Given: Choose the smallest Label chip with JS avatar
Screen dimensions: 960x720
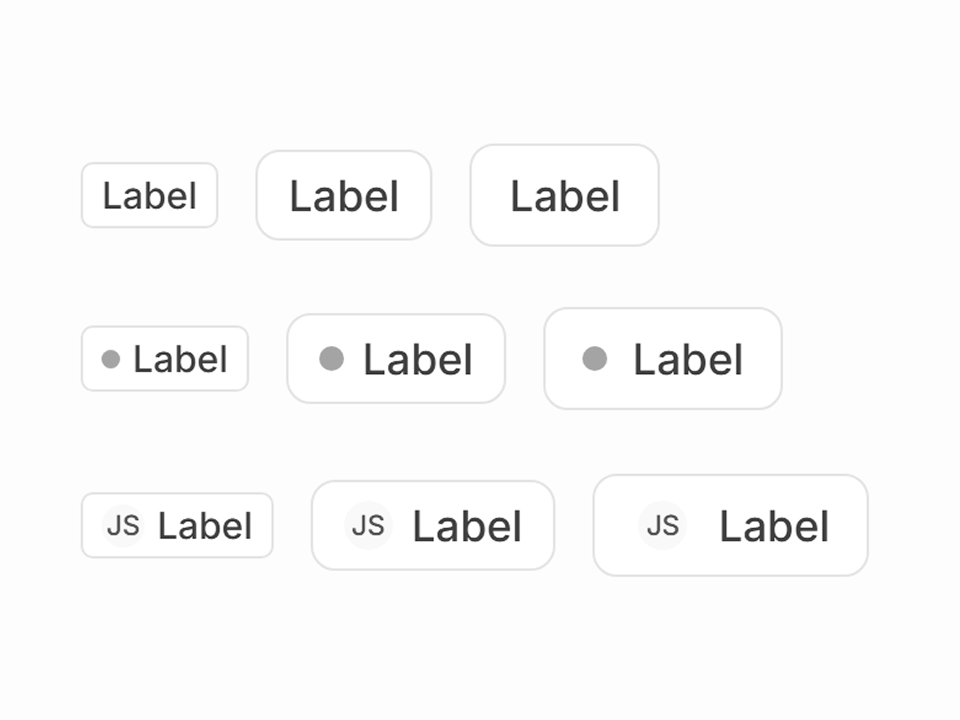Looking at the screenshot, I should click(177, 526).
